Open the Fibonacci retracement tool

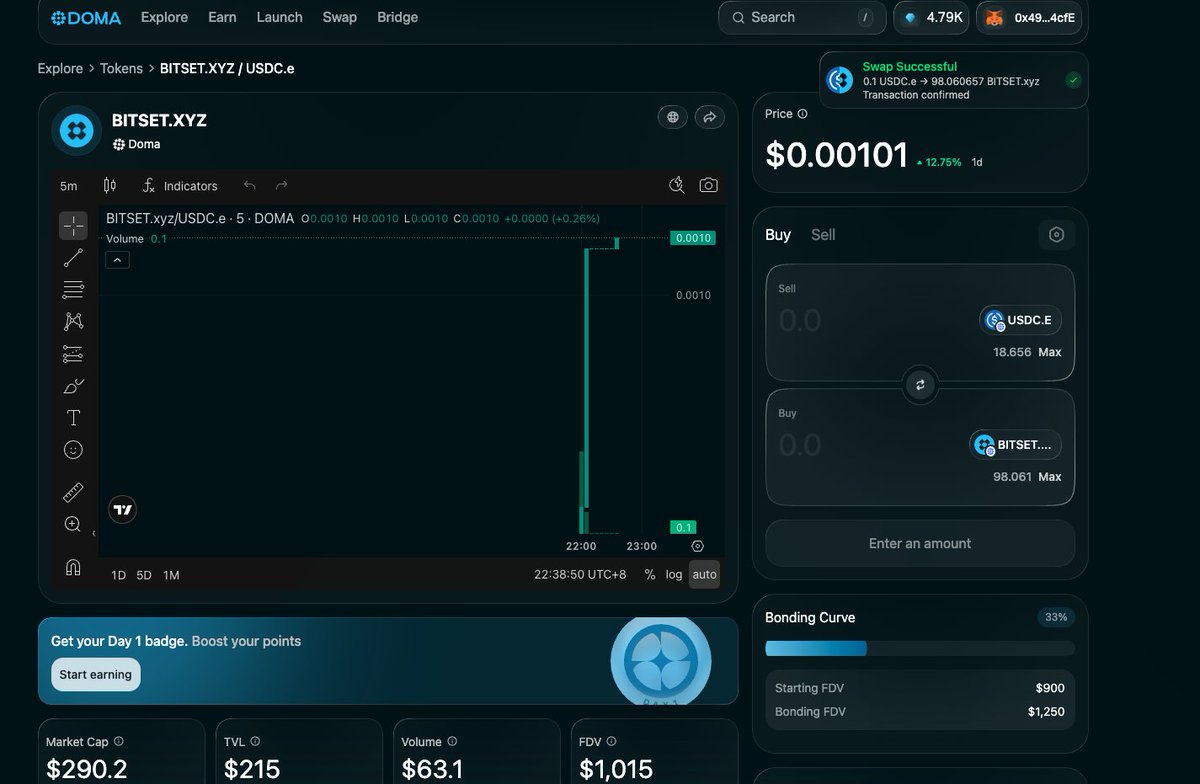[x=73, y=290]
